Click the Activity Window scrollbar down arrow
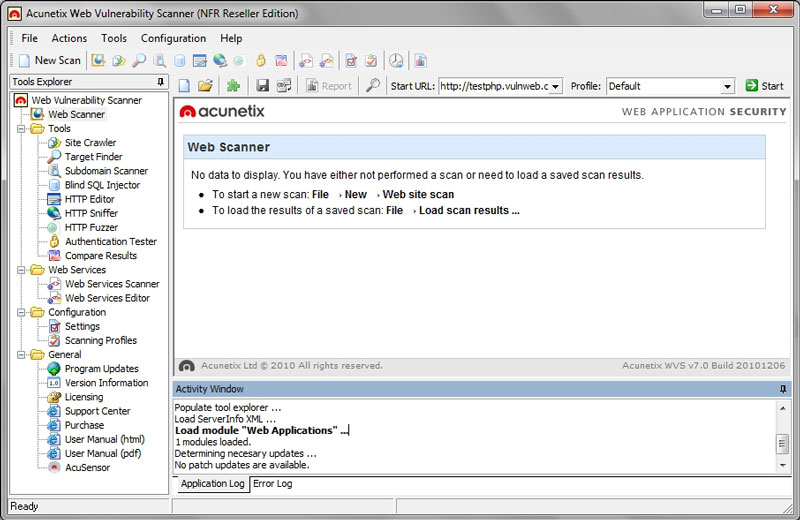800x520 pixels. coord(782,465)
